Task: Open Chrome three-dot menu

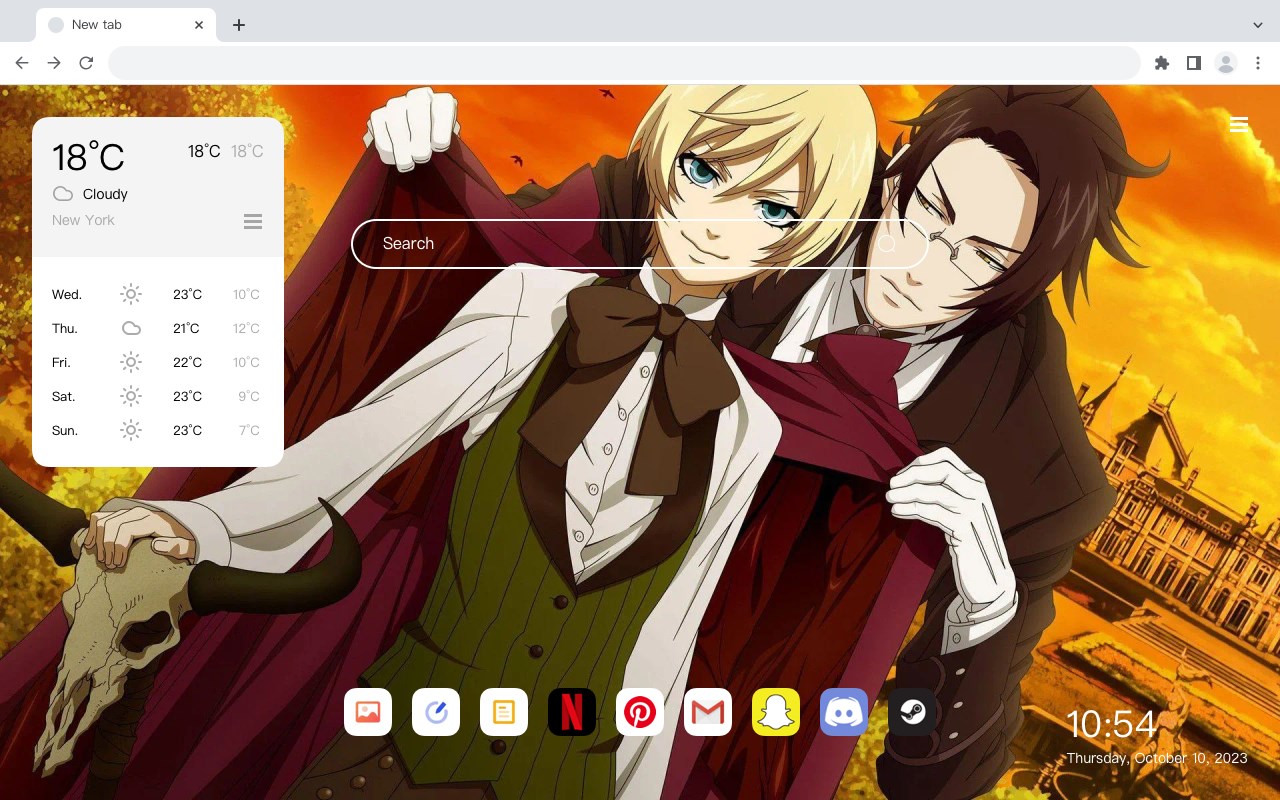Action: (x=1258, y=63)
